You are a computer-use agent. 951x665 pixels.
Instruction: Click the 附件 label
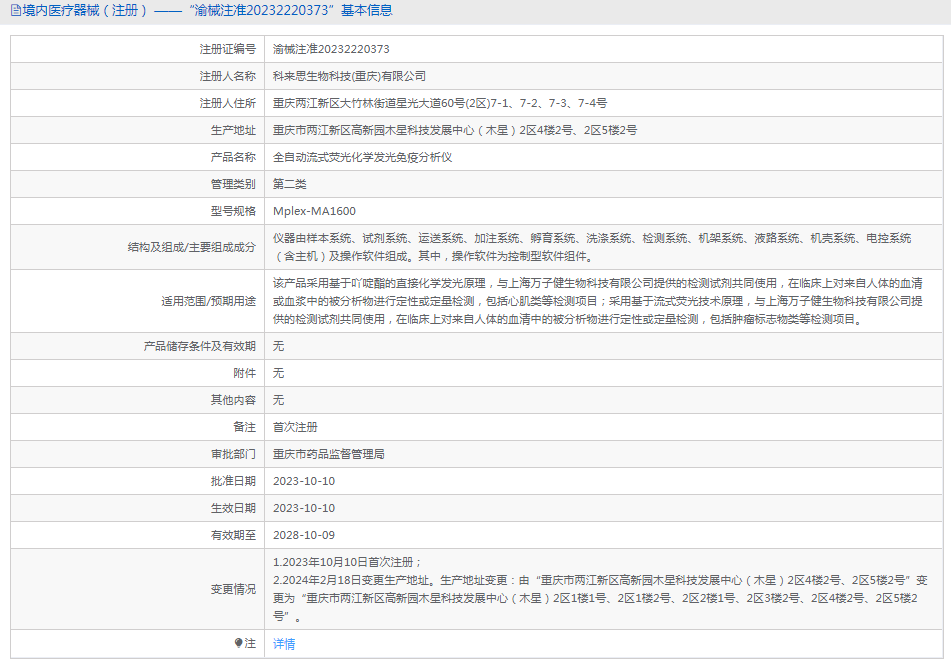(244, 373)
